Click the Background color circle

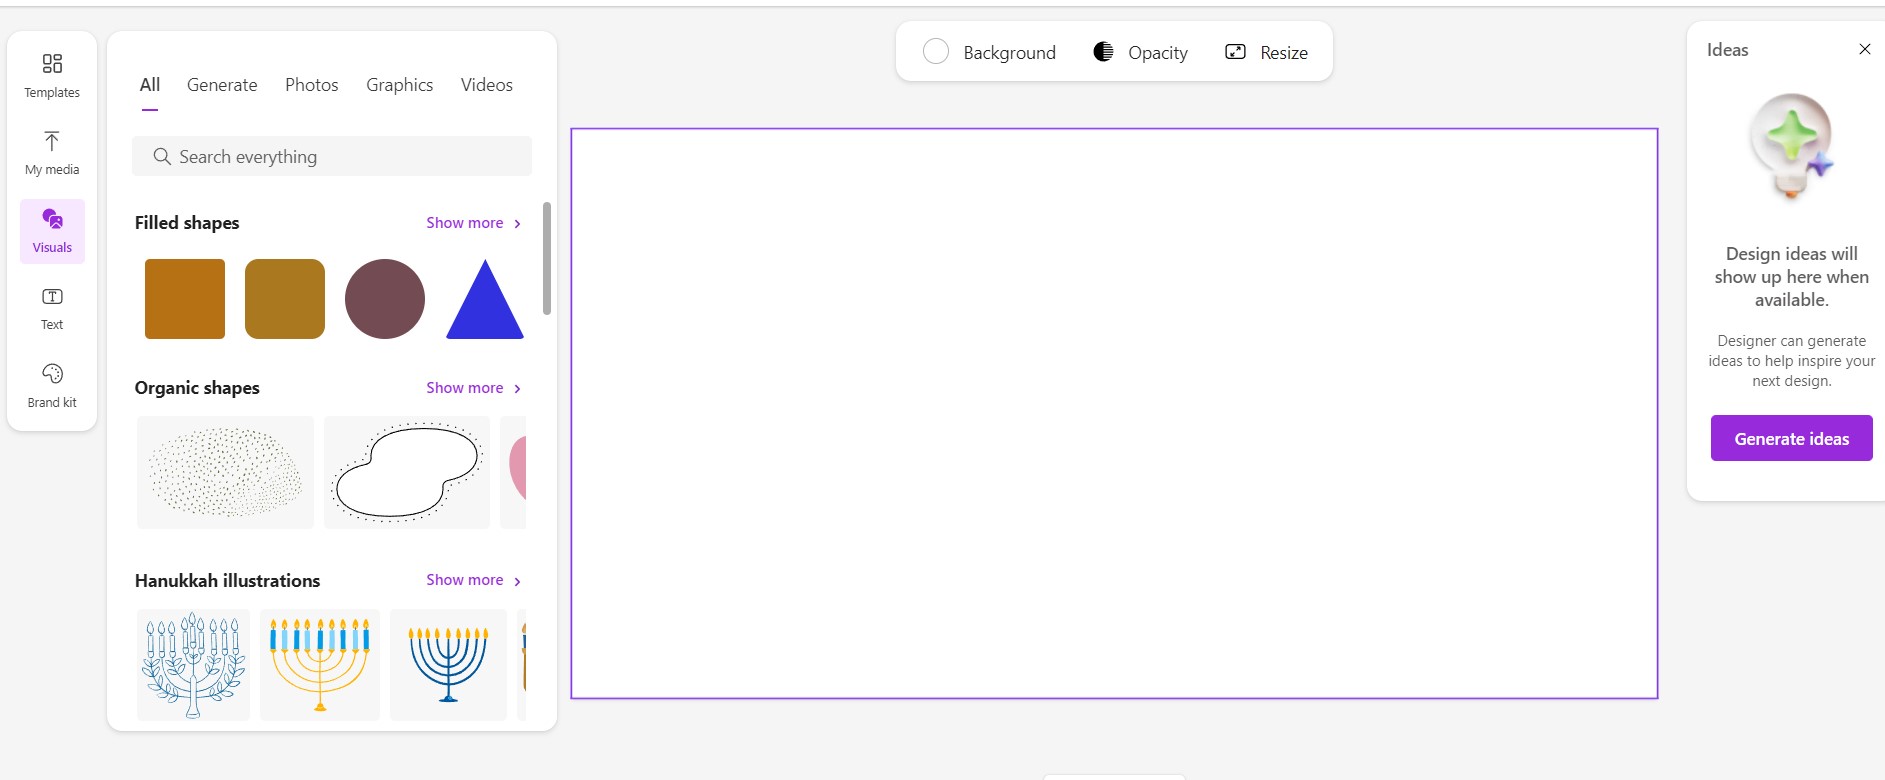(936, 52)
